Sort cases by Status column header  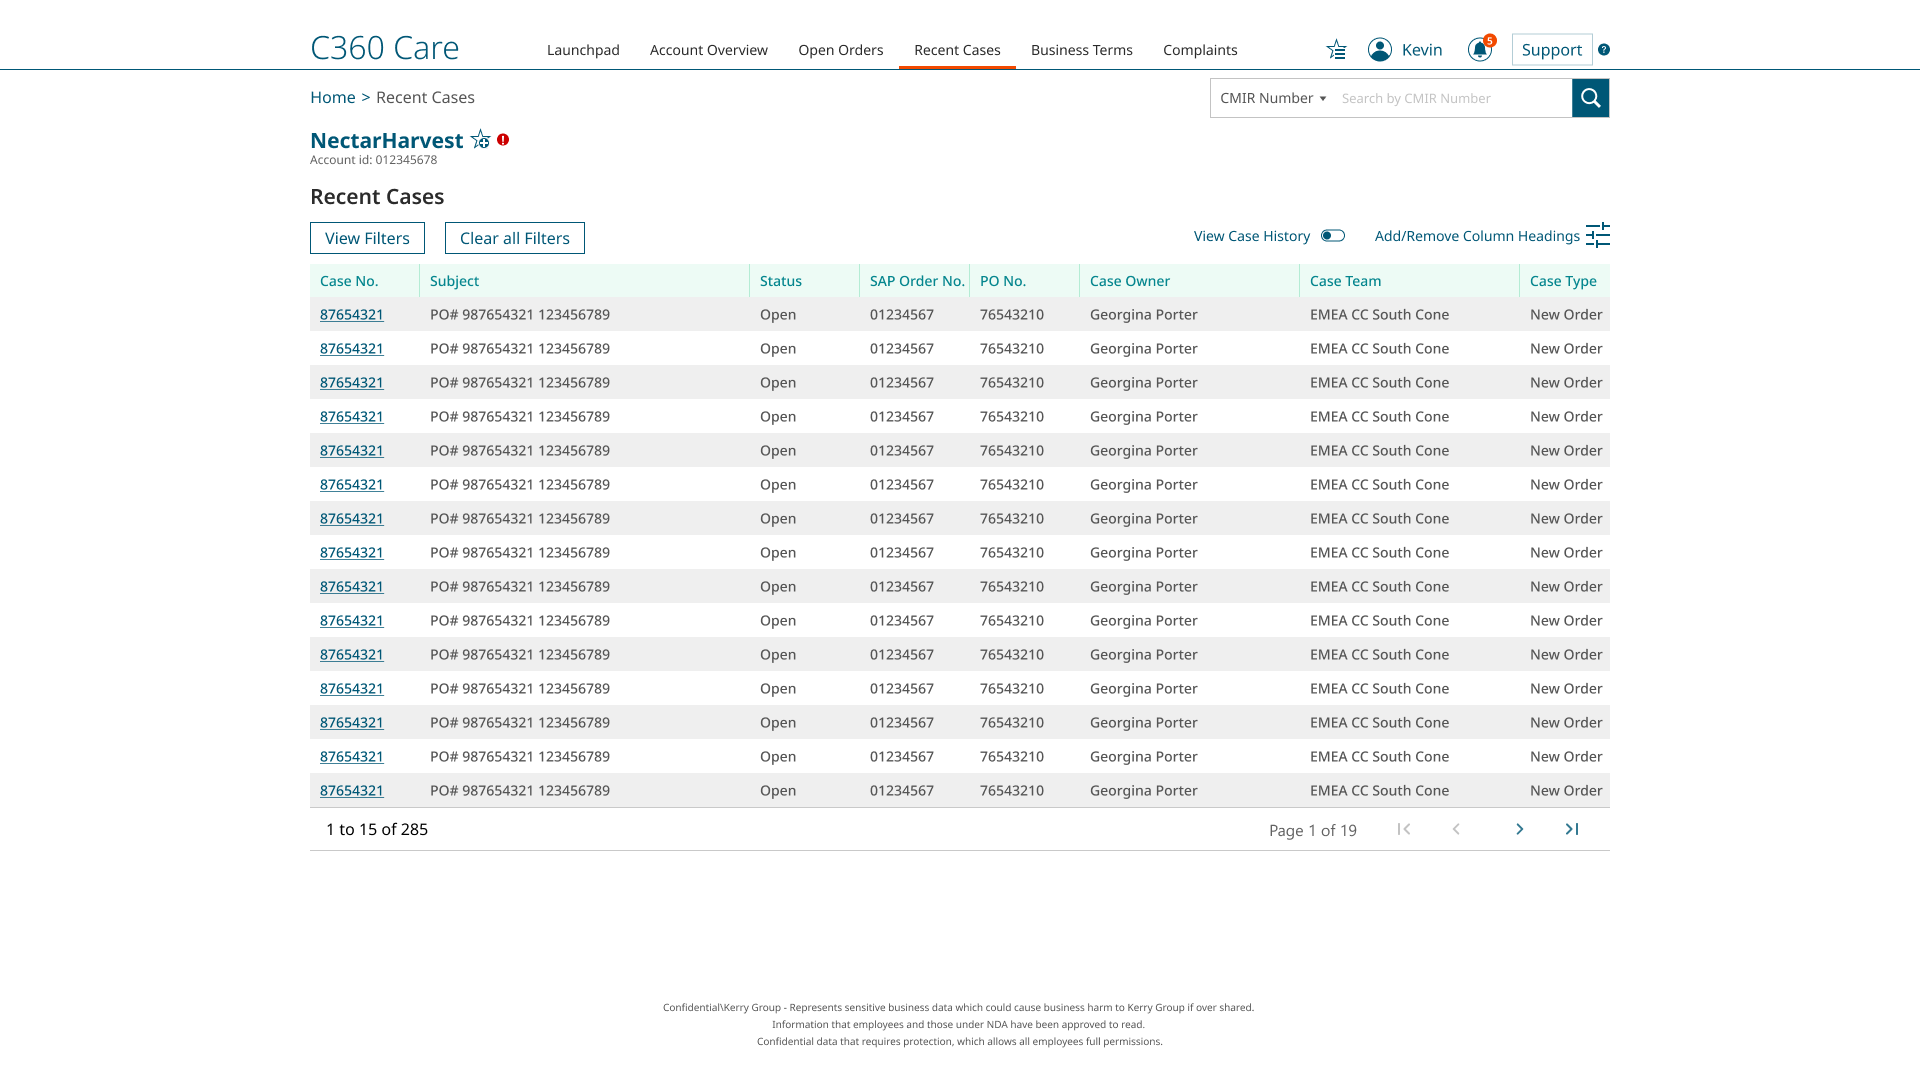[x=780, y=281]
